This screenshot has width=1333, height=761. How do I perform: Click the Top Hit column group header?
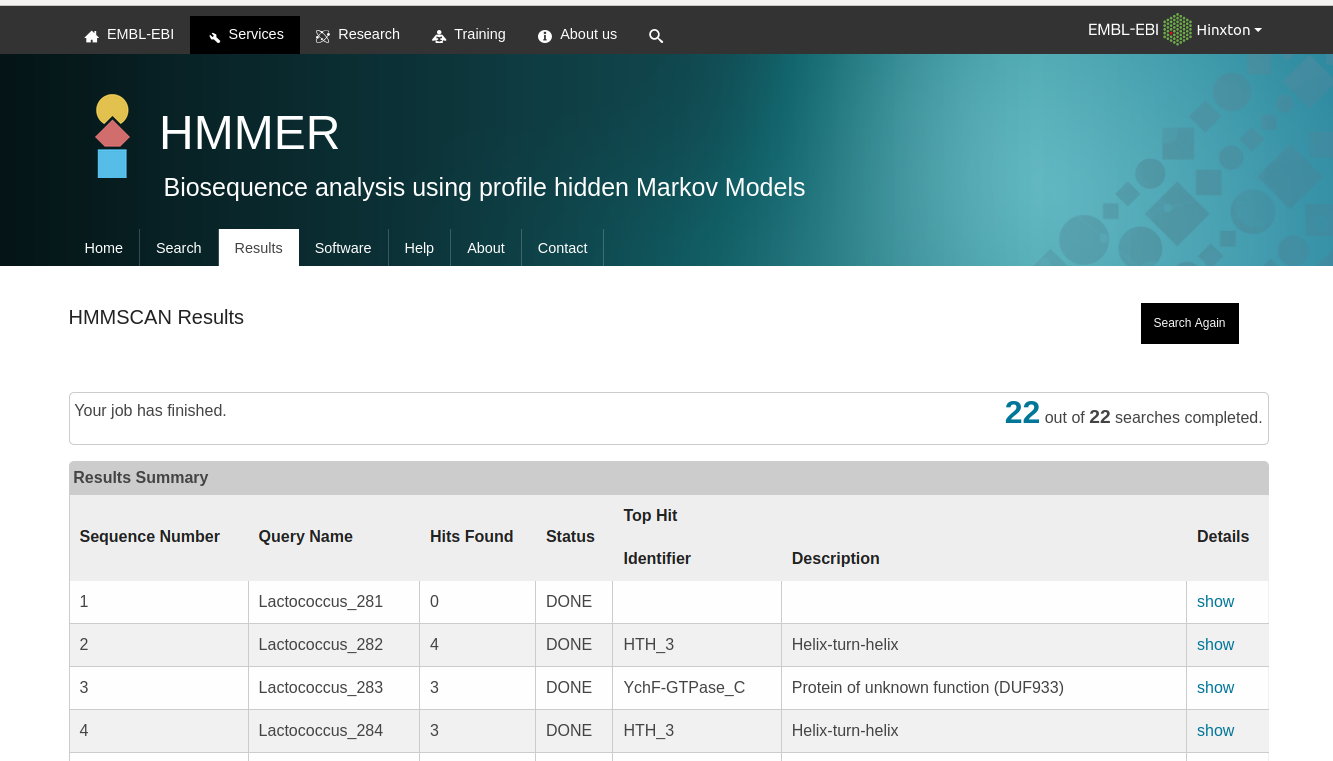point(650,516)
